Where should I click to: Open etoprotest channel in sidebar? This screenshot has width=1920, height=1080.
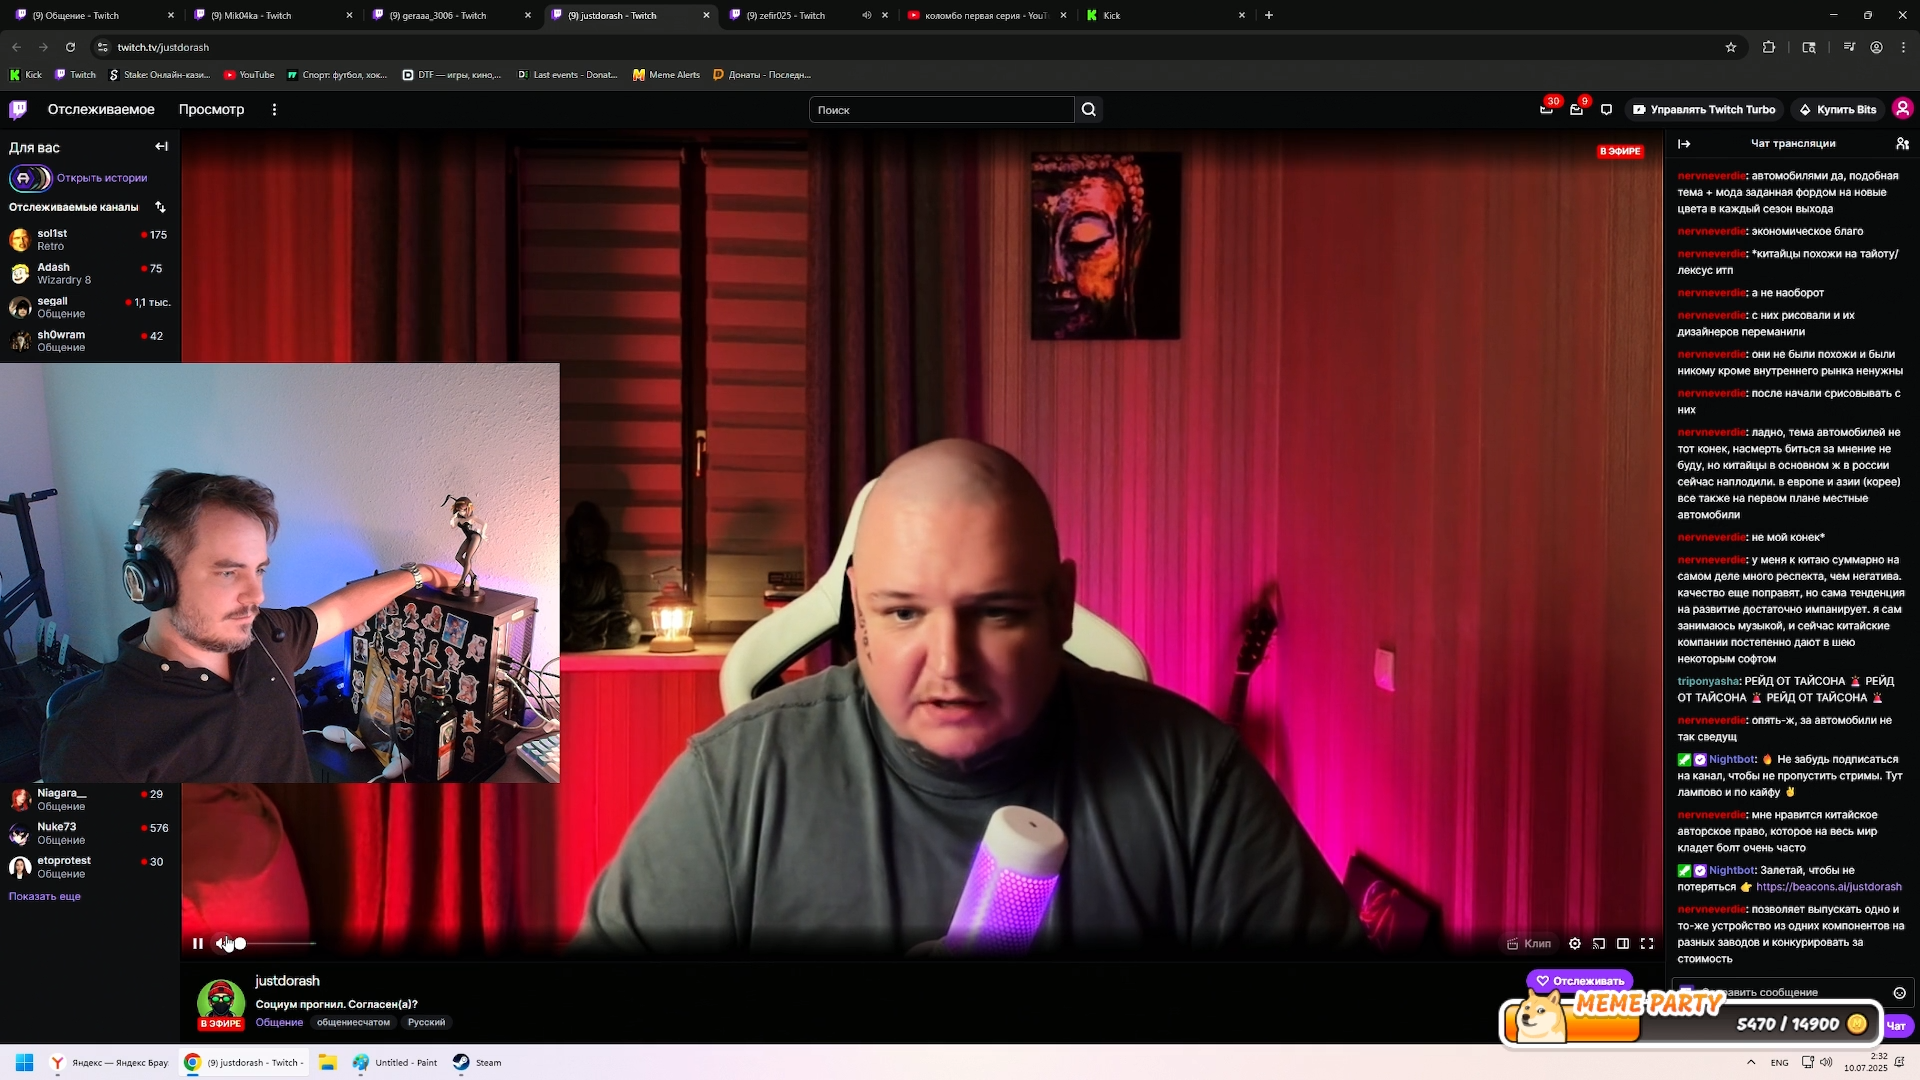(90, 867)
